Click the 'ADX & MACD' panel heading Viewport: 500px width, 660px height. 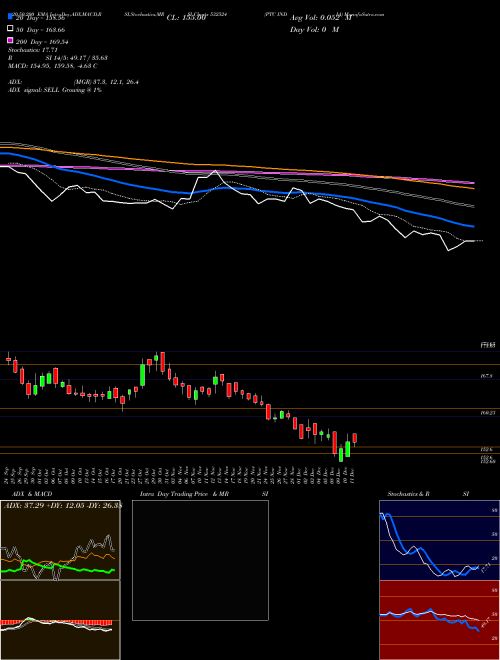pos(32,494)
